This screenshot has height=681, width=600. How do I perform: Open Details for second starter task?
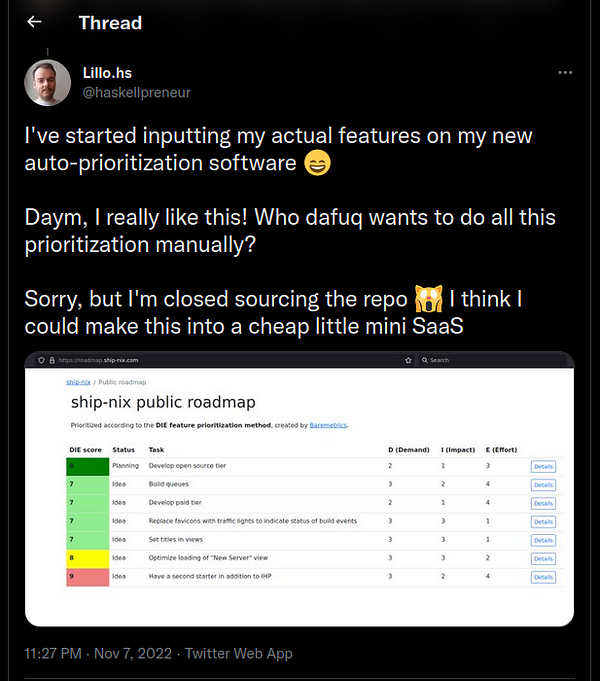pyautogui.click(x=543, y=577)
